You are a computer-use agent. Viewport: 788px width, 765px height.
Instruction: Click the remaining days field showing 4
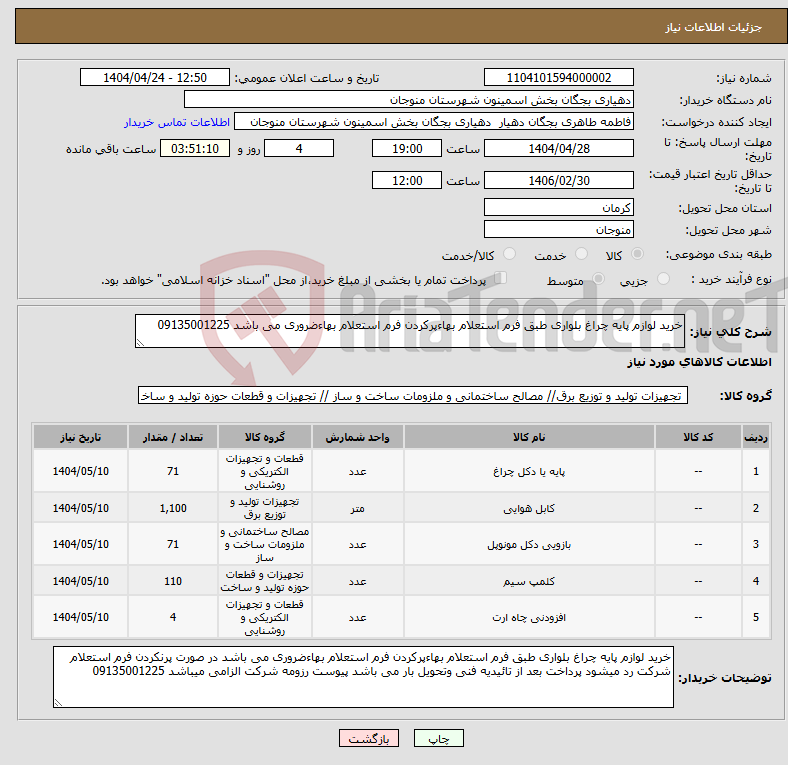299,148
